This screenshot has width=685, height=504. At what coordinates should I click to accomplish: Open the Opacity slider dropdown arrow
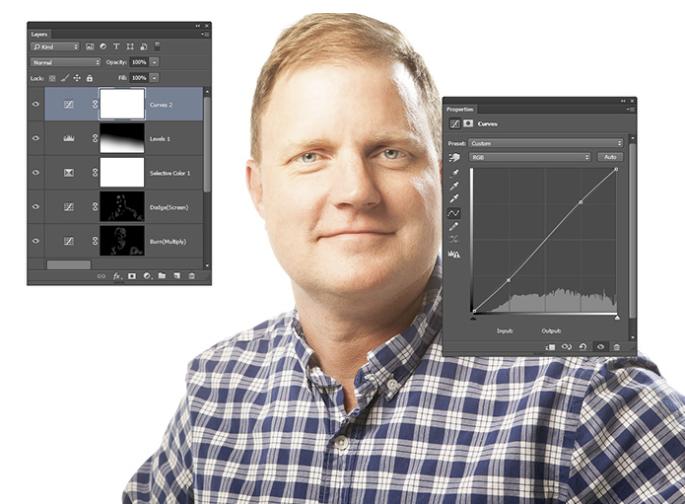pos(154,62)
